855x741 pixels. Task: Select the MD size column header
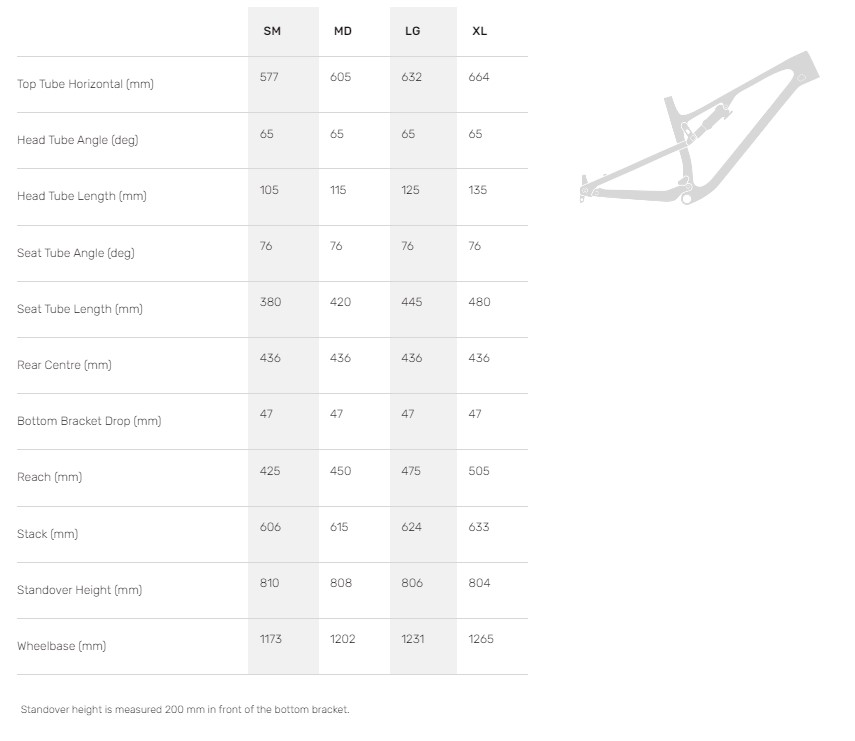click(342, 31)
